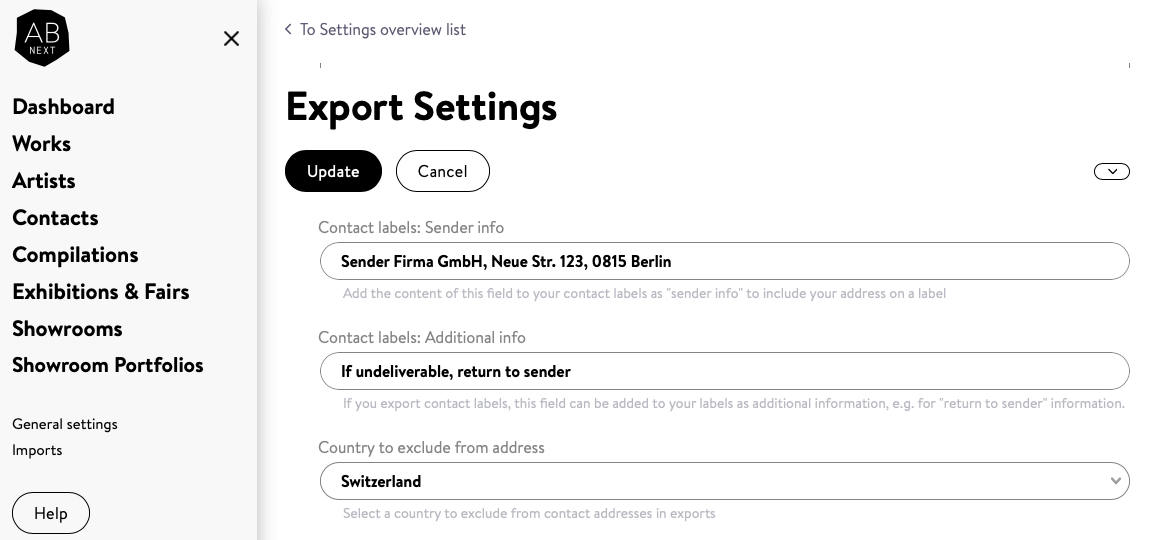Click the Update button

coord(333,171)
